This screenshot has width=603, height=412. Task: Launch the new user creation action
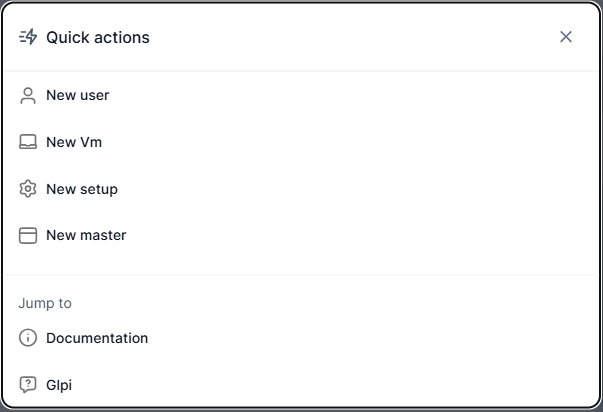coord(301,95)
